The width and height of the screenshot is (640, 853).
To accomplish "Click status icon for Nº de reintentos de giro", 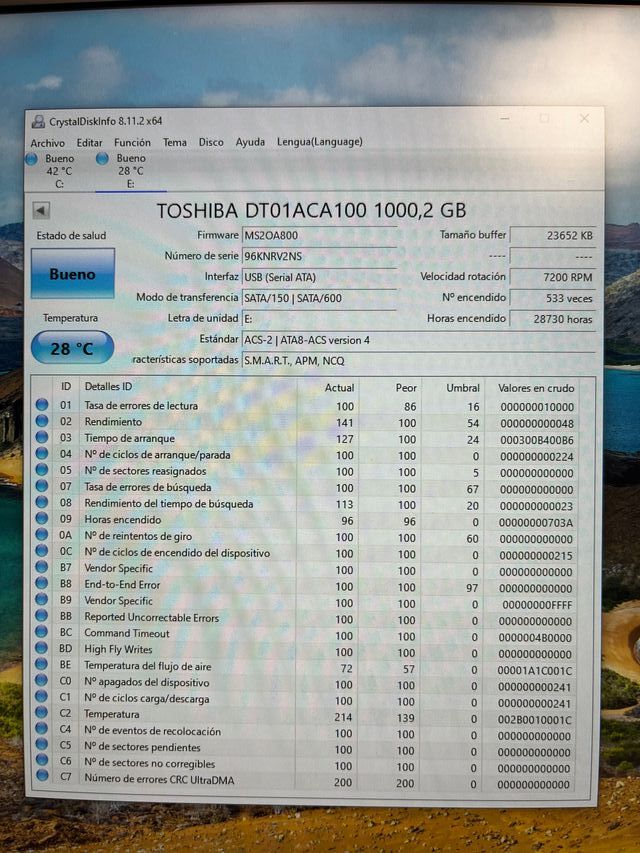I will click(x=42, y=535).
